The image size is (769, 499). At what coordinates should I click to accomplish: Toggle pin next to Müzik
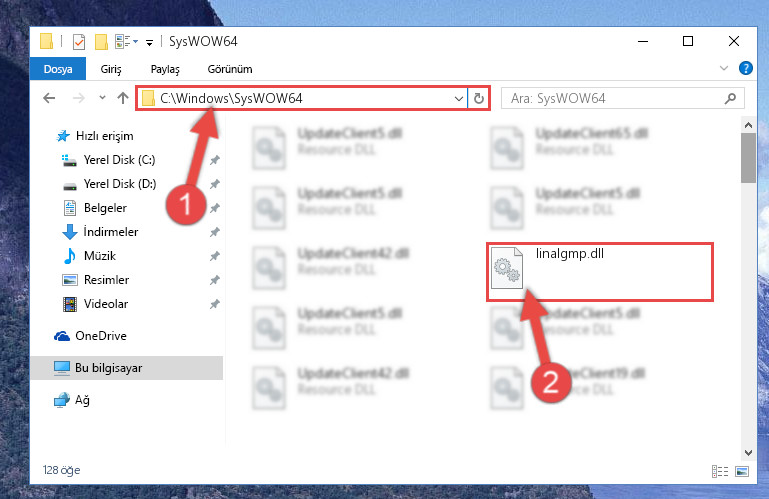[x=214, y=256]
